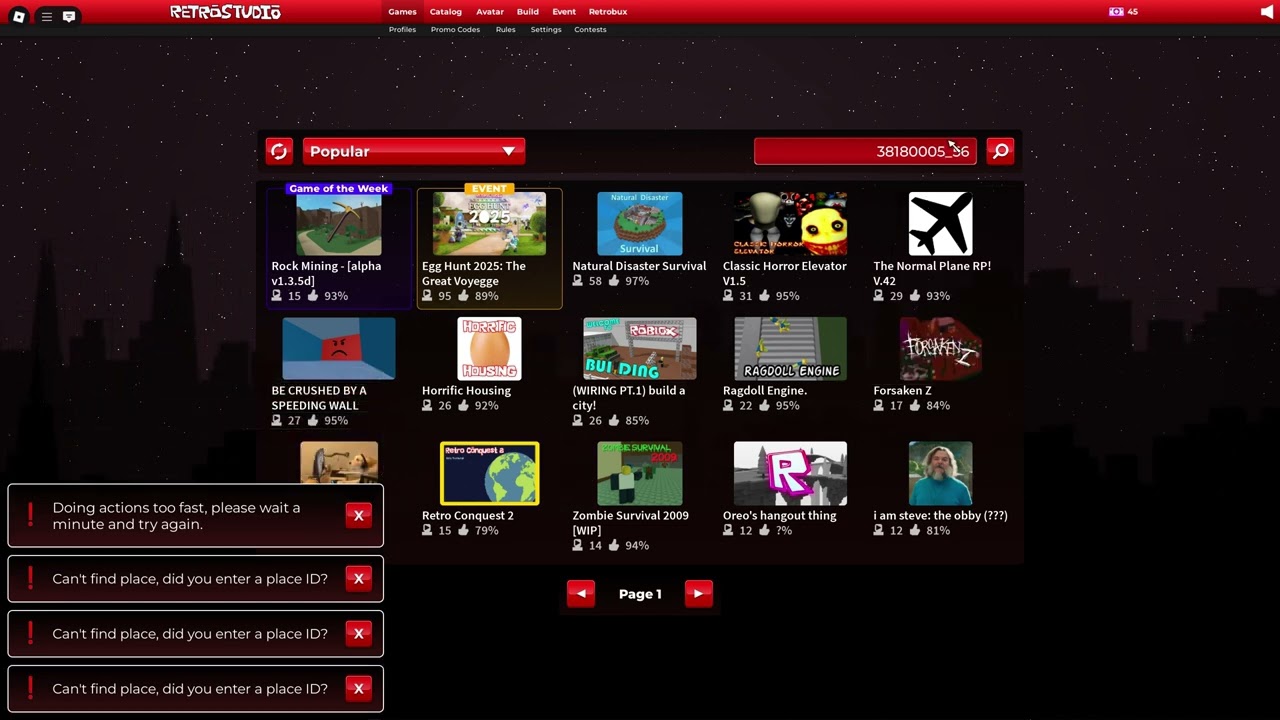Open the Retrobux tab
Image resolution: width=1280 pixels, height=720 pixels.
tap(608, 12)
